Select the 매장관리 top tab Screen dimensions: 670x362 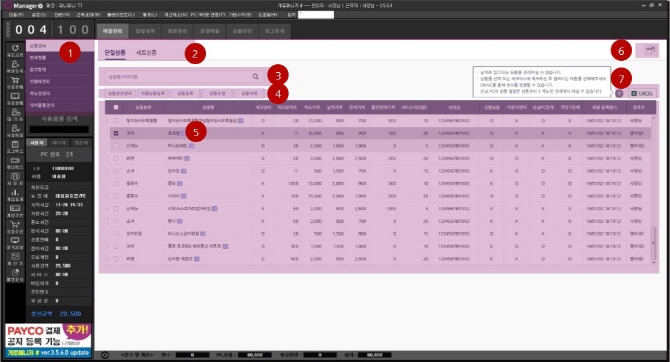(113, 31)
